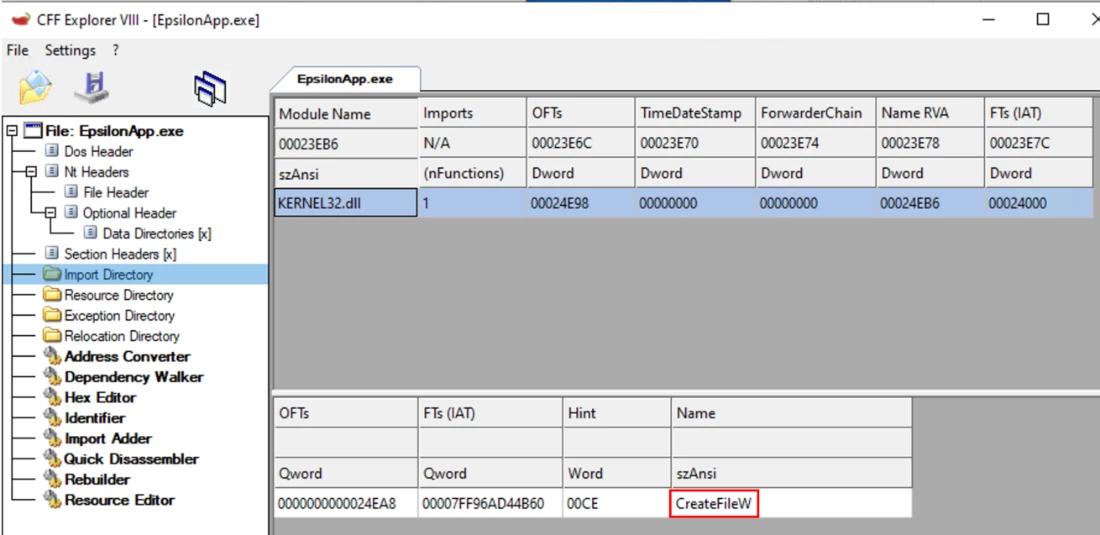The width and height of the screenshot is (1100, 535).
Task: Click the Name RVA column header
Action: 930,113
